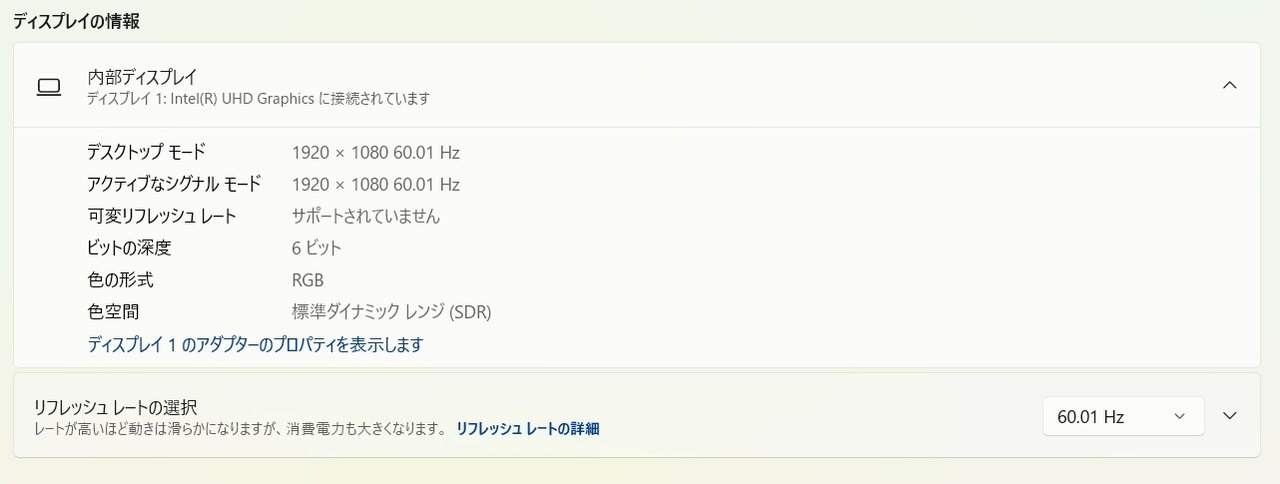Click the サポートされていません value text
This screenshot has height=484, width=1280.
[365, 216]
